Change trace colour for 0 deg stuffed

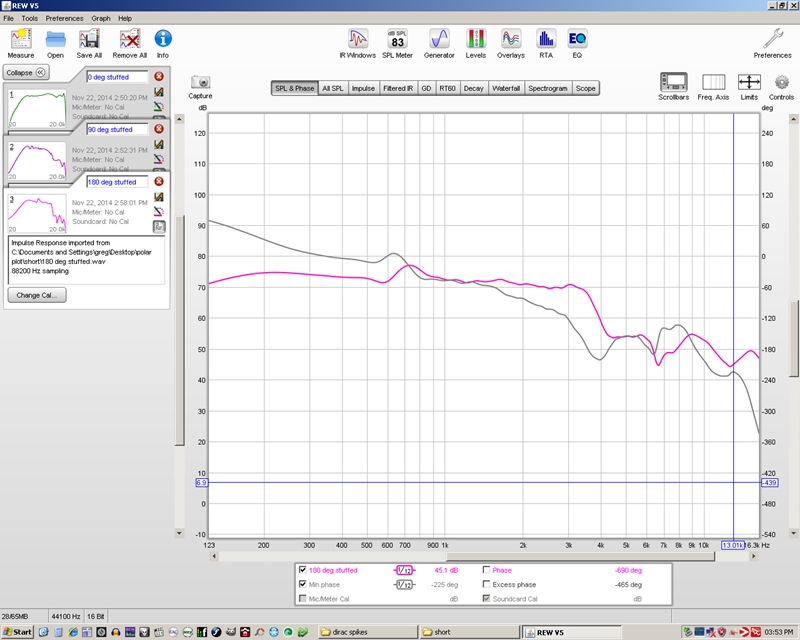[159, 107]
